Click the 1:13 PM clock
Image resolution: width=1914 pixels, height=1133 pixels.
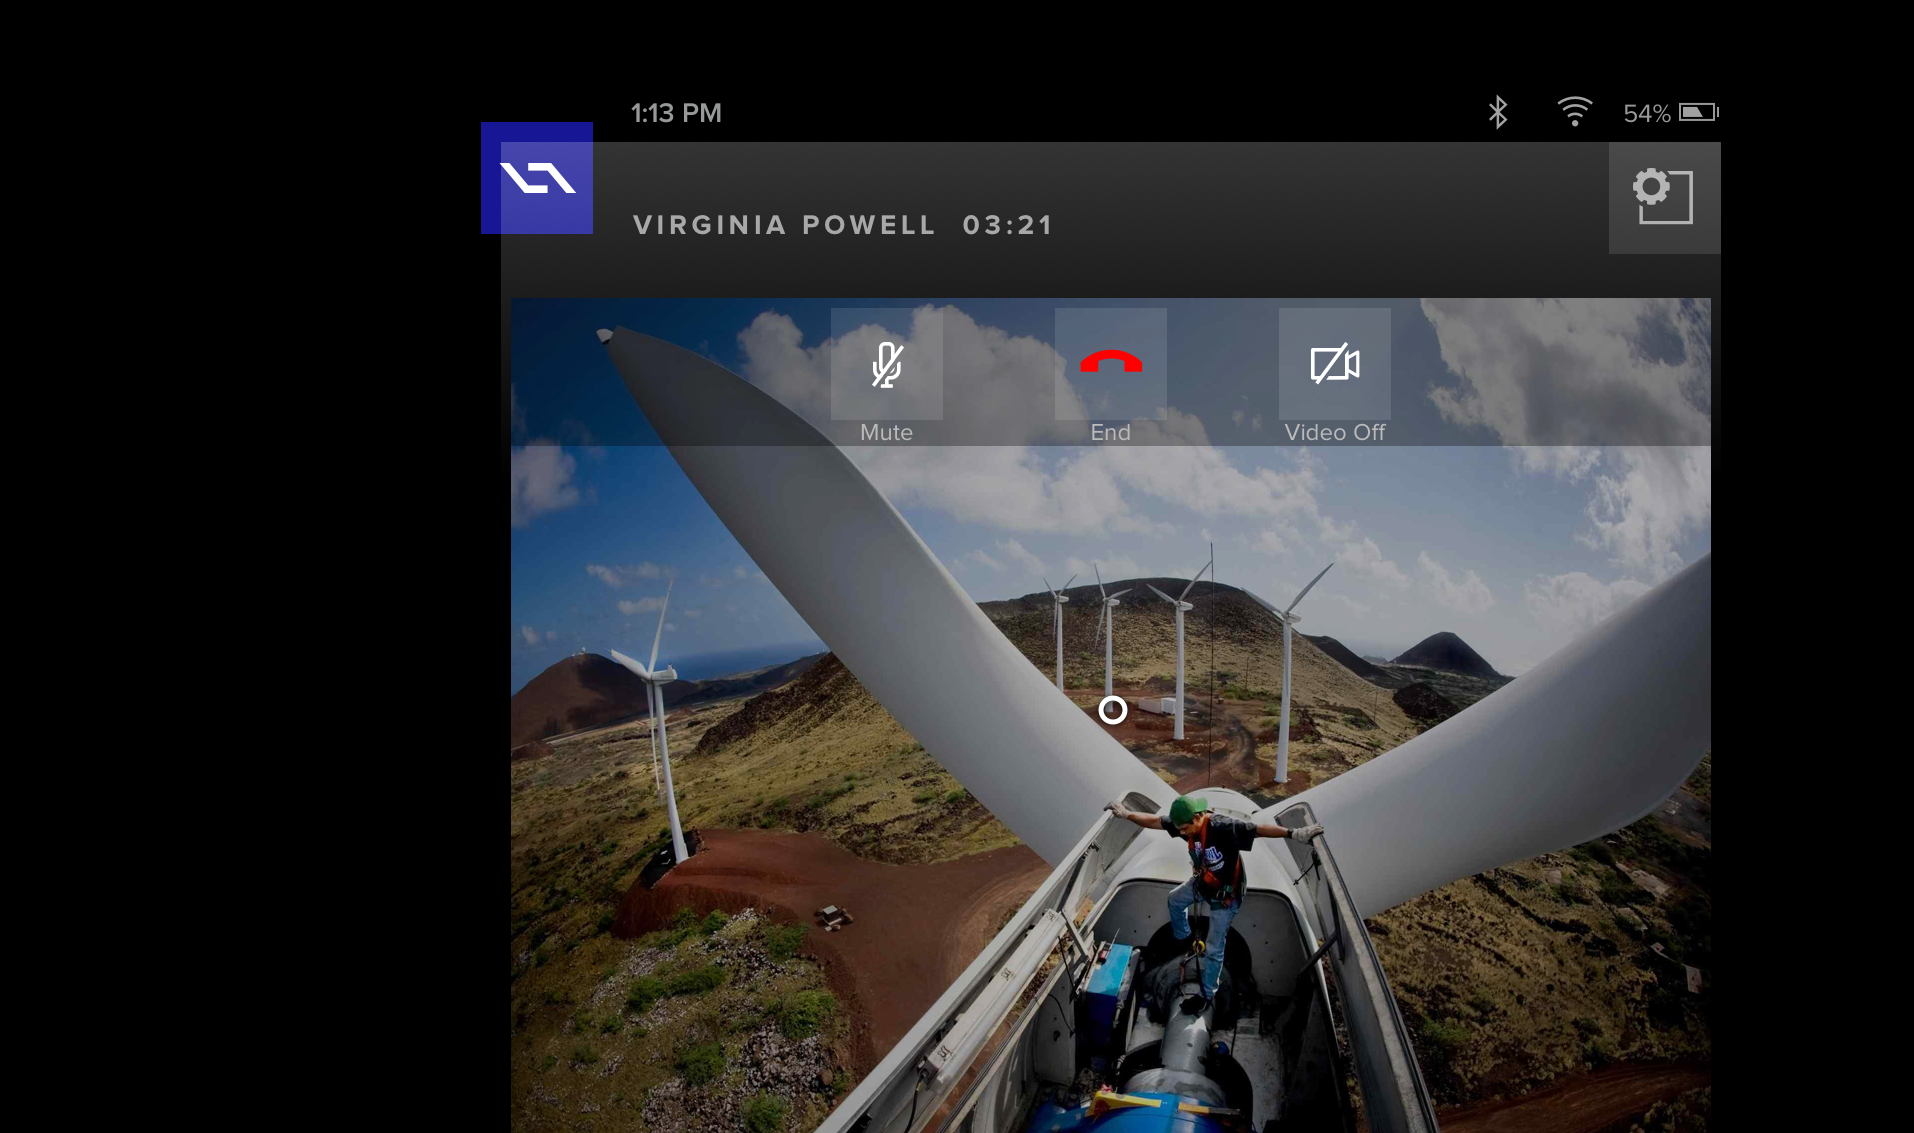coord(676,113)
